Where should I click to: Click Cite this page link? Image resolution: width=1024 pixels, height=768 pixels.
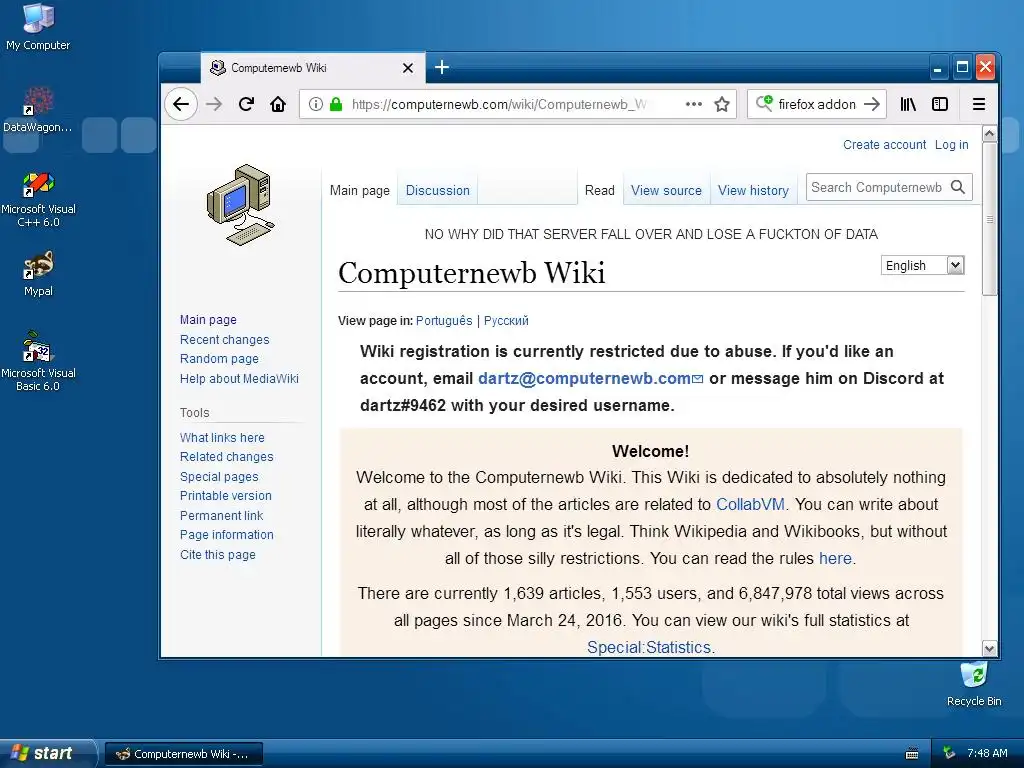(217, 554)
